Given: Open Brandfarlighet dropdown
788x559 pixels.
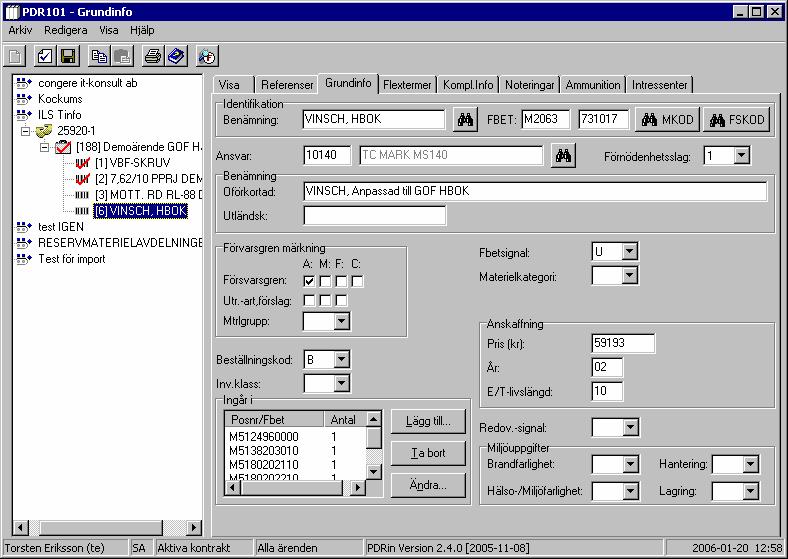Looking at the screenshot, I should click(630, 464).
